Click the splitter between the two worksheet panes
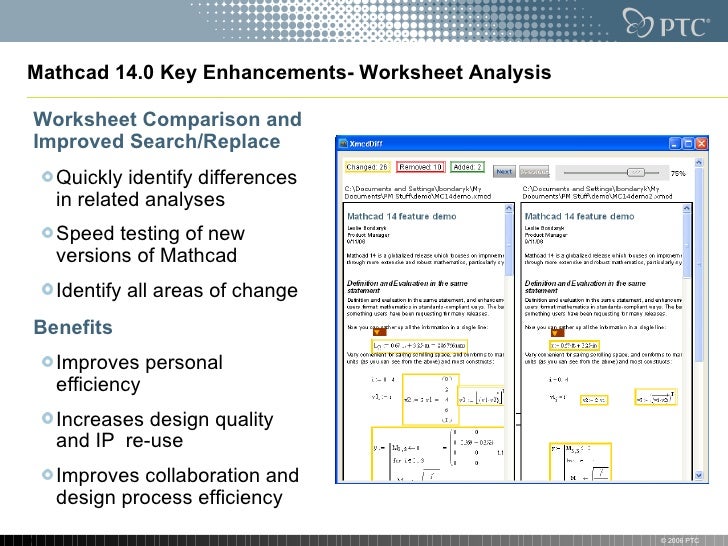 518,341
